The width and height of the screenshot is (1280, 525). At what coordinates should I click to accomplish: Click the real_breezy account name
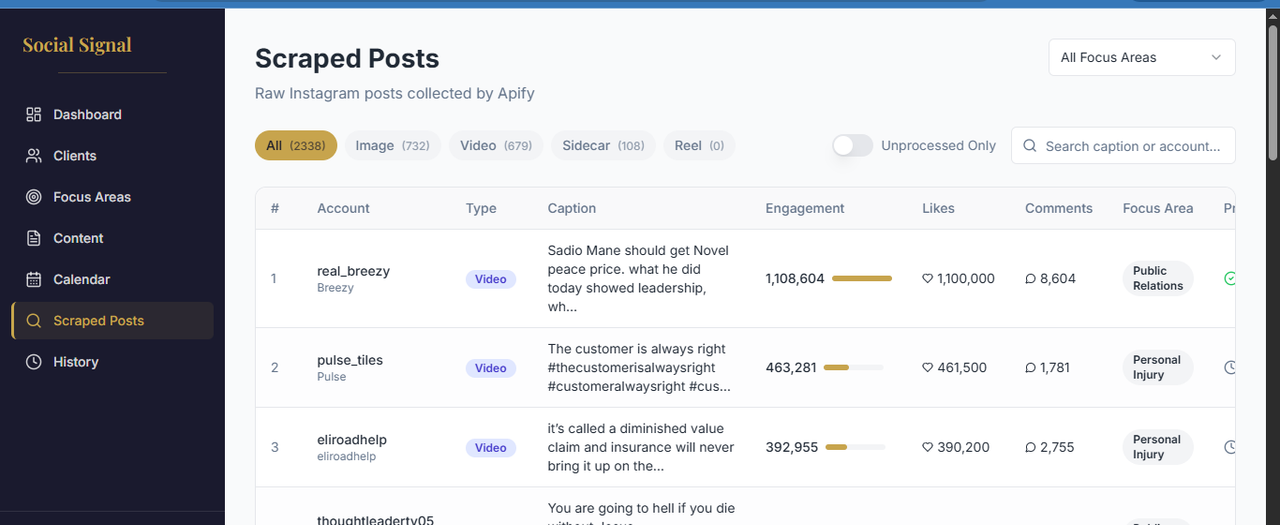point(353,271)
